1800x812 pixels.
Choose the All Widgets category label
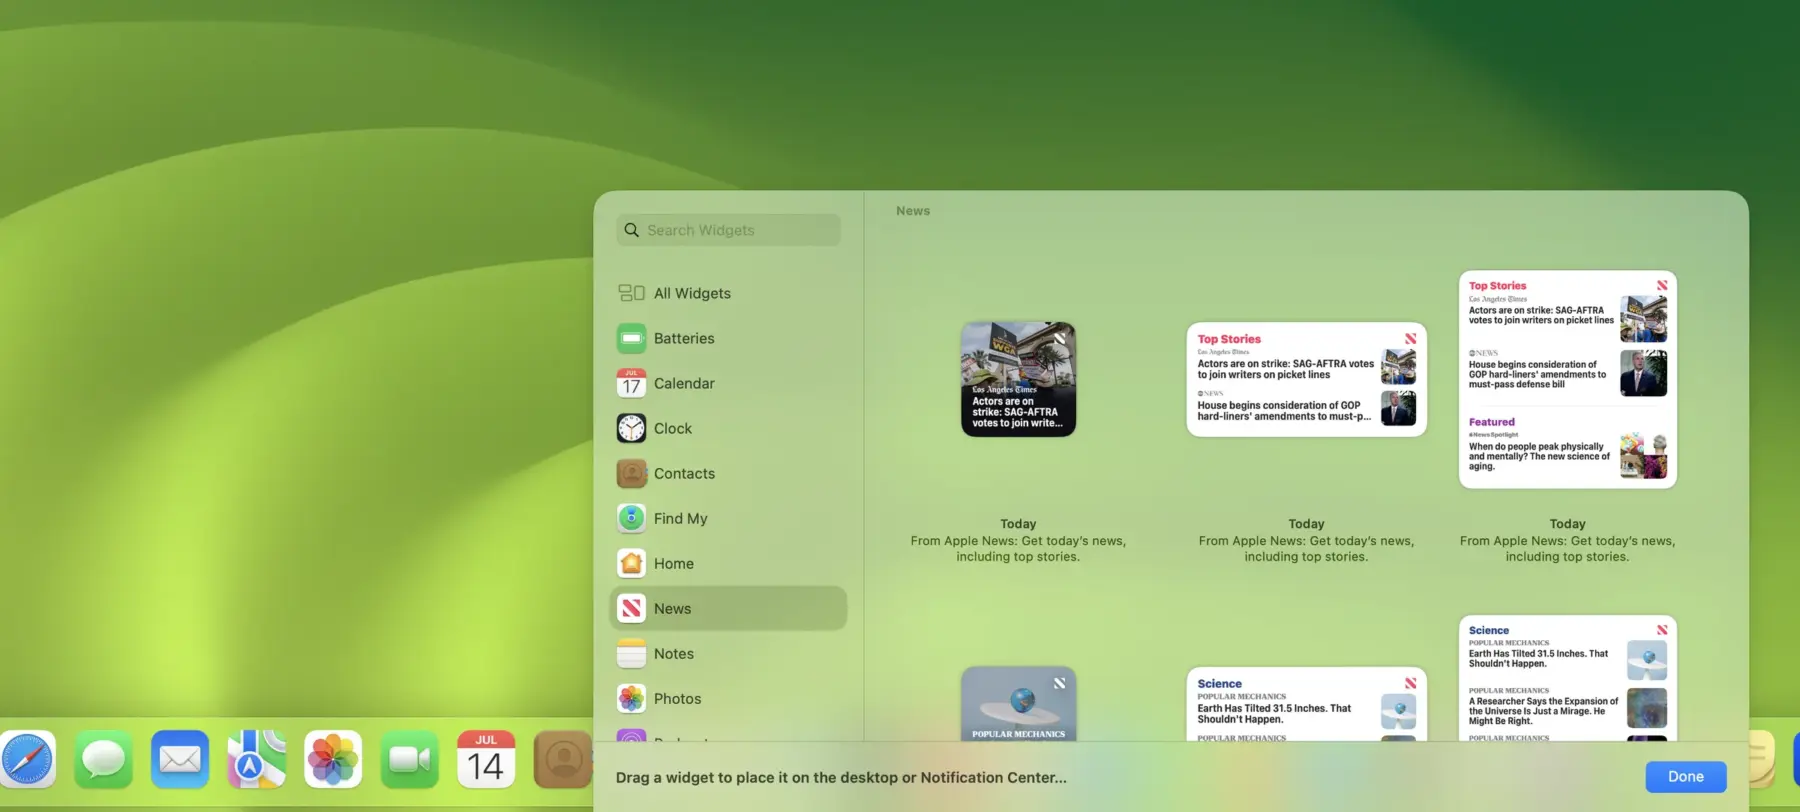pos(692,293)
